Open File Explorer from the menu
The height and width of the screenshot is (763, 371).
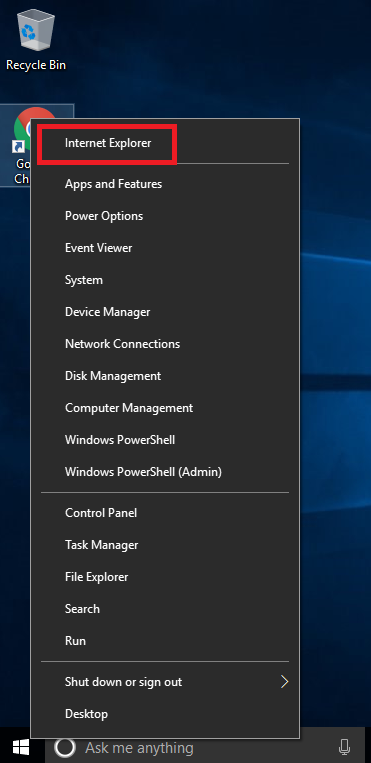click(x=165, y=577)
